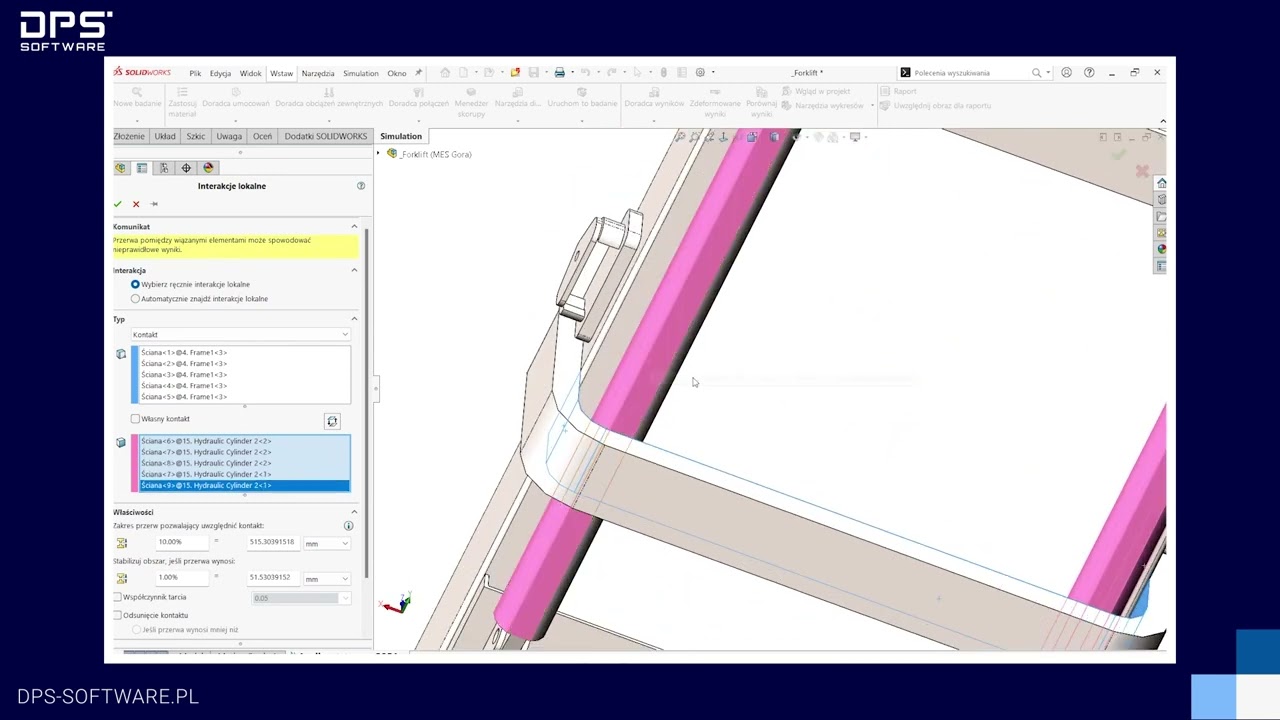1280x720 pixels.
Task: Expand _Forklift (MES Gora) tree node
Action: pyautogui.click(x=379, y=154)
